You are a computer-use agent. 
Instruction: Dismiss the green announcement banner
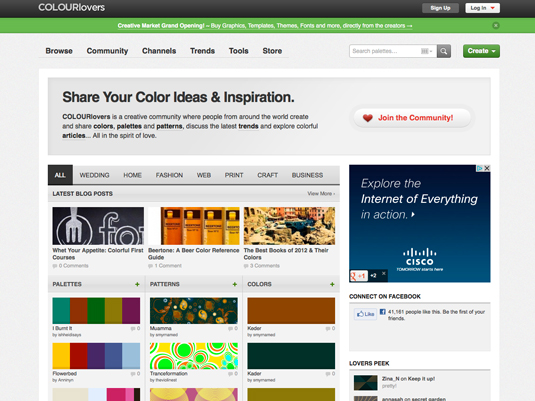click(496, 26)
